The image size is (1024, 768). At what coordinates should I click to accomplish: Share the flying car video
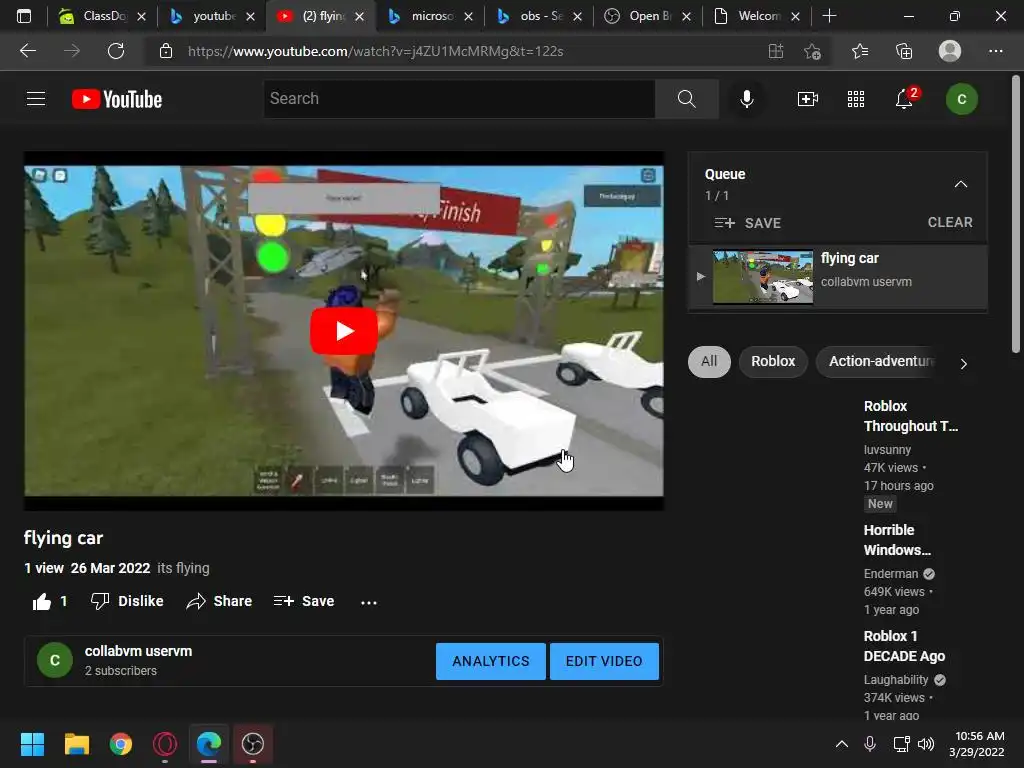(x=219, y=601)
